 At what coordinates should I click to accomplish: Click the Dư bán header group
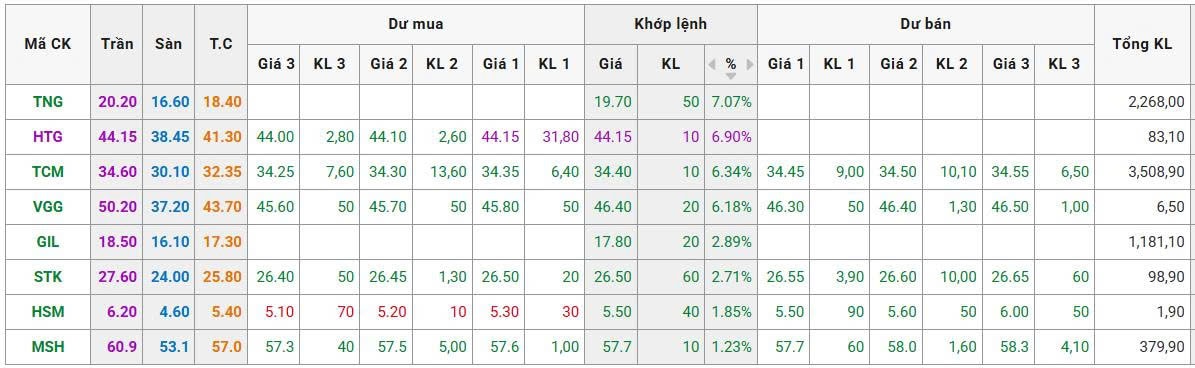pos(925,24)
